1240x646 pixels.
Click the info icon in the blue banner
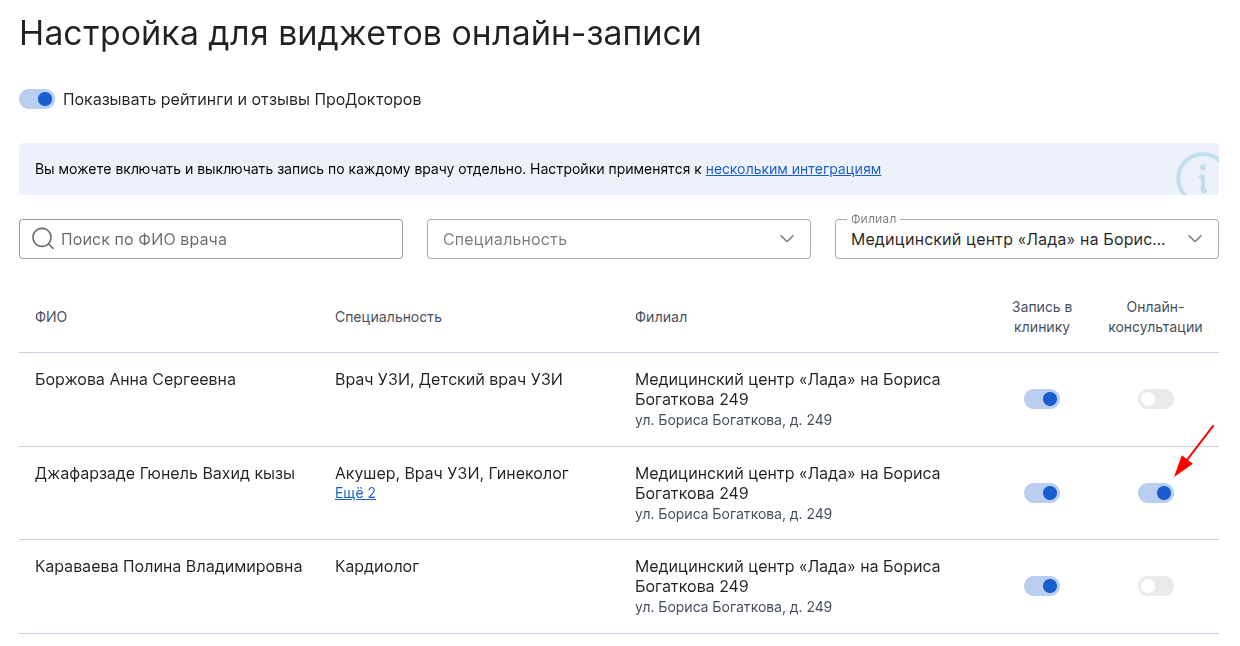[x=1197, y=174]
